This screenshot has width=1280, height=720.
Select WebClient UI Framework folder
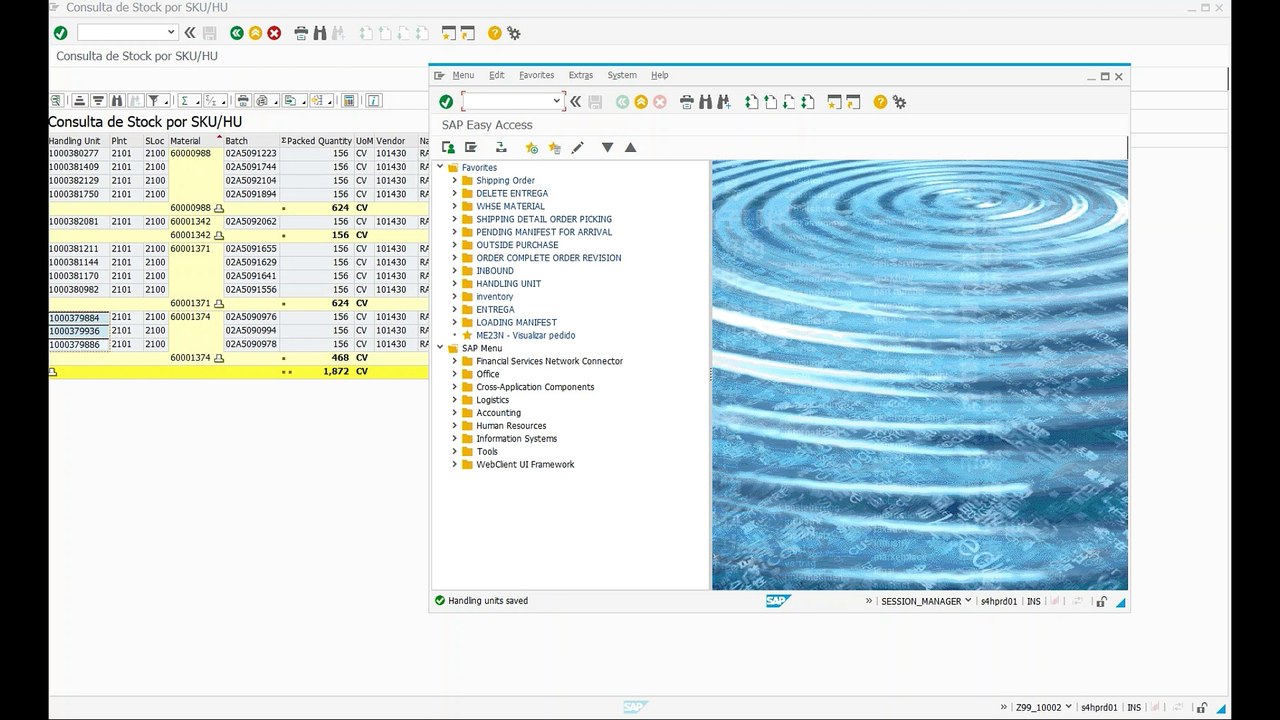coord(525,465)
